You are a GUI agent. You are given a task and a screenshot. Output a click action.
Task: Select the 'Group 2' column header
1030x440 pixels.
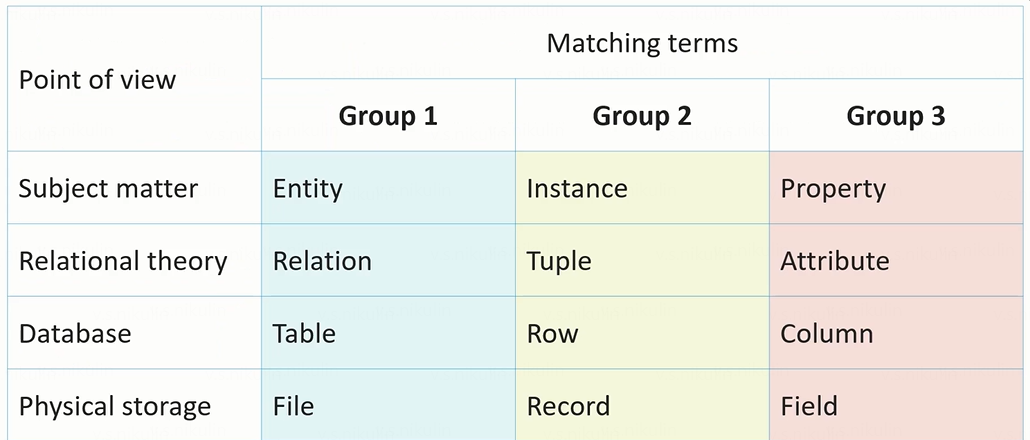[642, 116]
